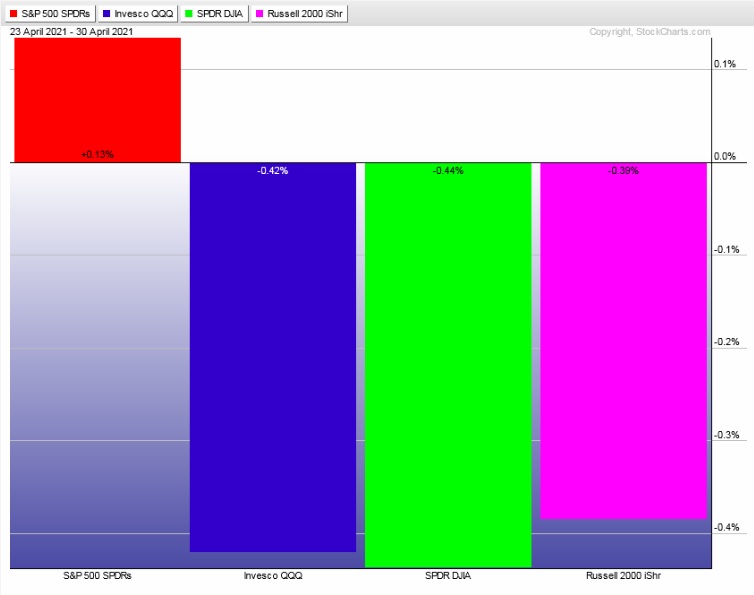Click the blue swatch beside Invesco QQQ

coord(107,13)
